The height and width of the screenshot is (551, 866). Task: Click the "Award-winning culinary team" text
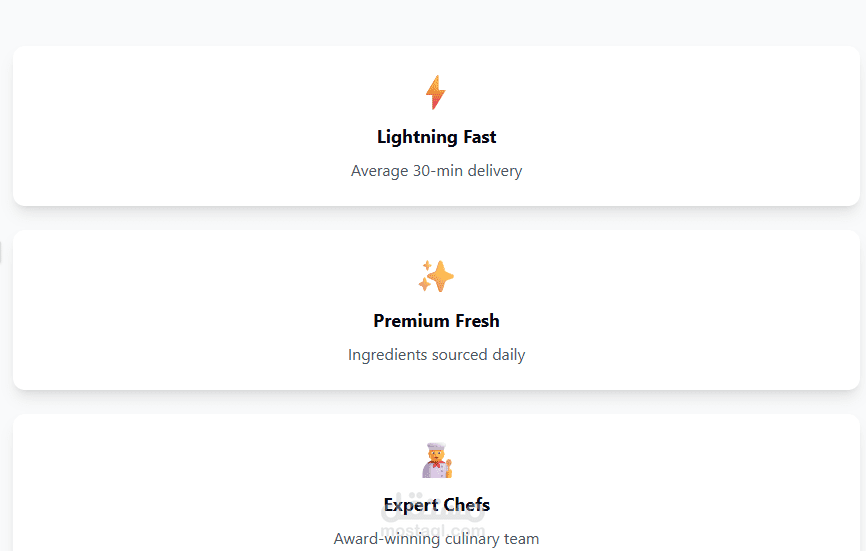pos(436,539)
